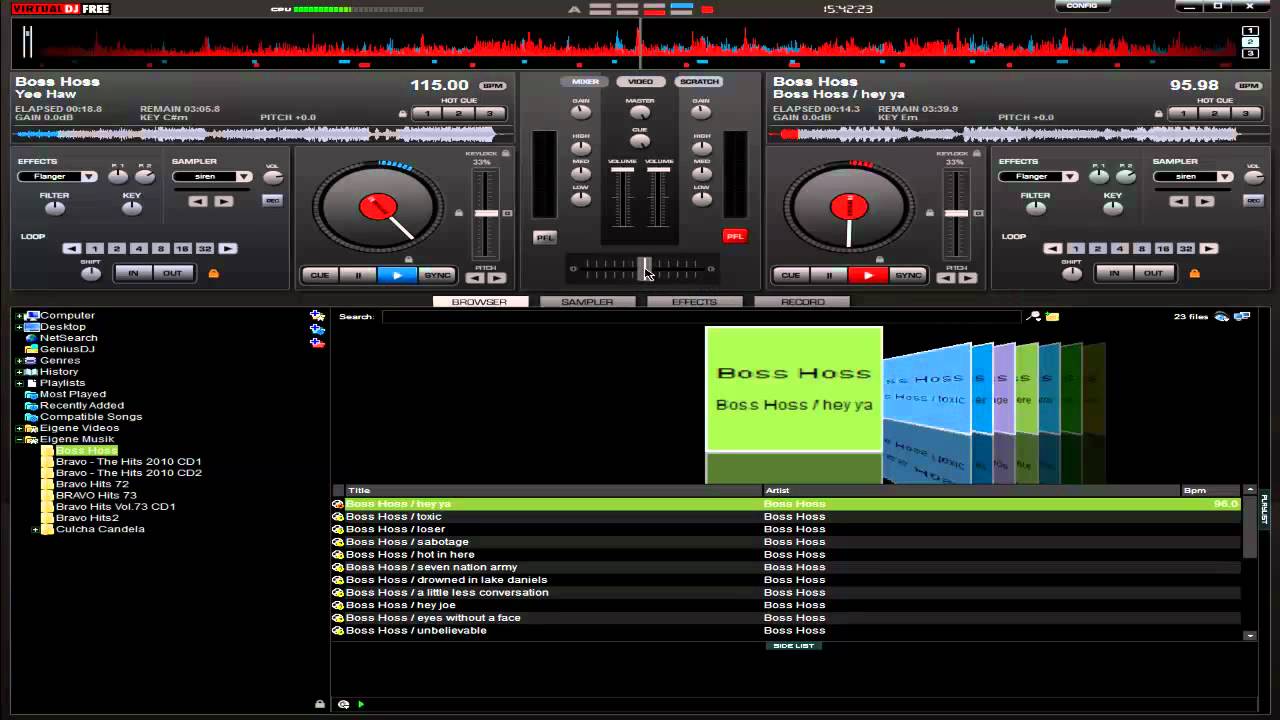The height and width of the screenshot is (720, 1280).
Task: Double the loop length on right deck
Action: [x=1209, y=248]
